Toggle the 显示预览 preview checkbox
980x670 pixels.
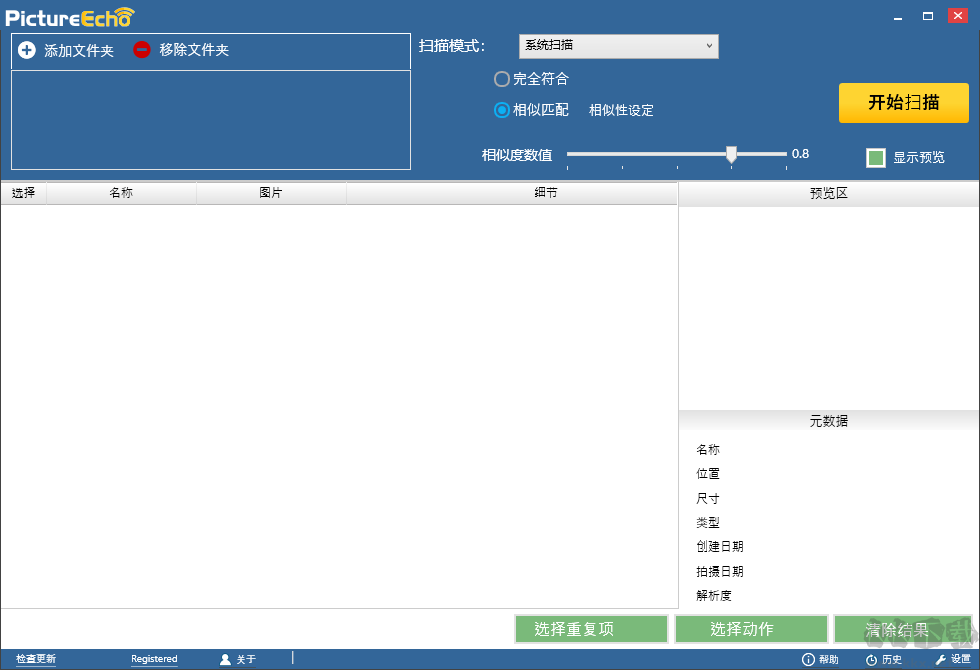coord(876,157)
